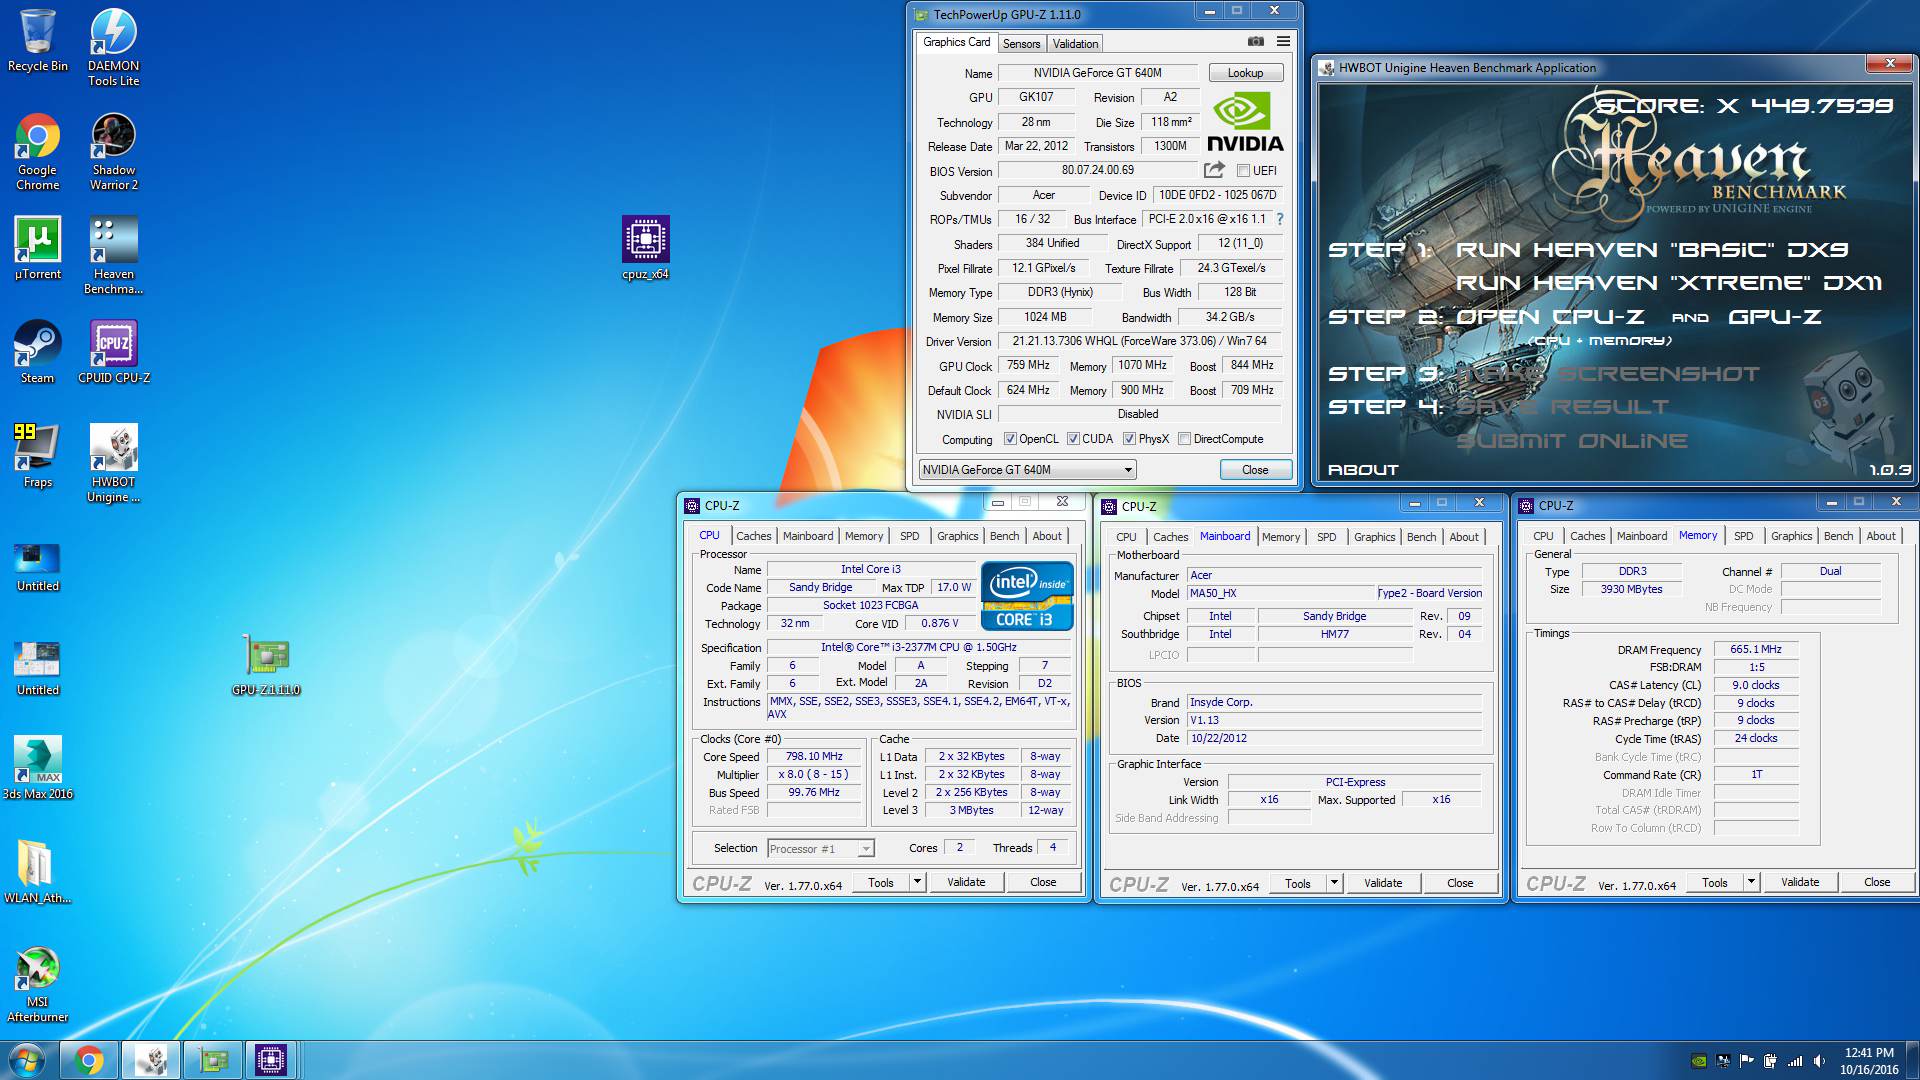The height and width of the screenshot is (1080, 1920).
Task: Expand Tools dropdown arrow in CPU tab window
Action: [x=917, y=882]
